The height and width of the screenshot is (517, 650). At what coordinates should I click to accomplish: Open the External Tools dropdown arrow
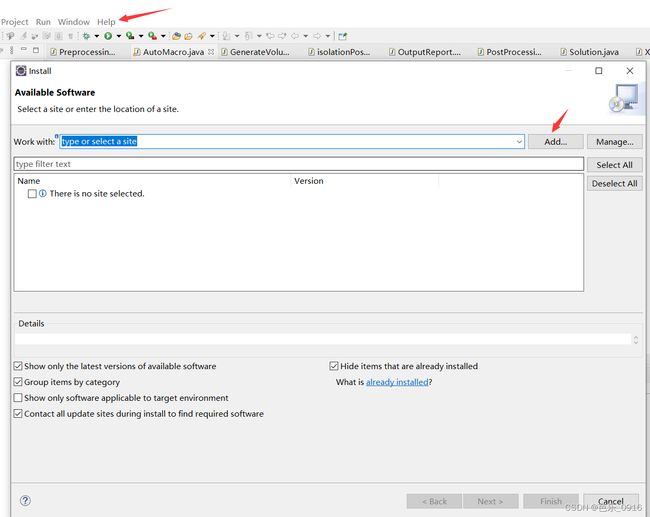pyautogui.click(x=163, y=36)
